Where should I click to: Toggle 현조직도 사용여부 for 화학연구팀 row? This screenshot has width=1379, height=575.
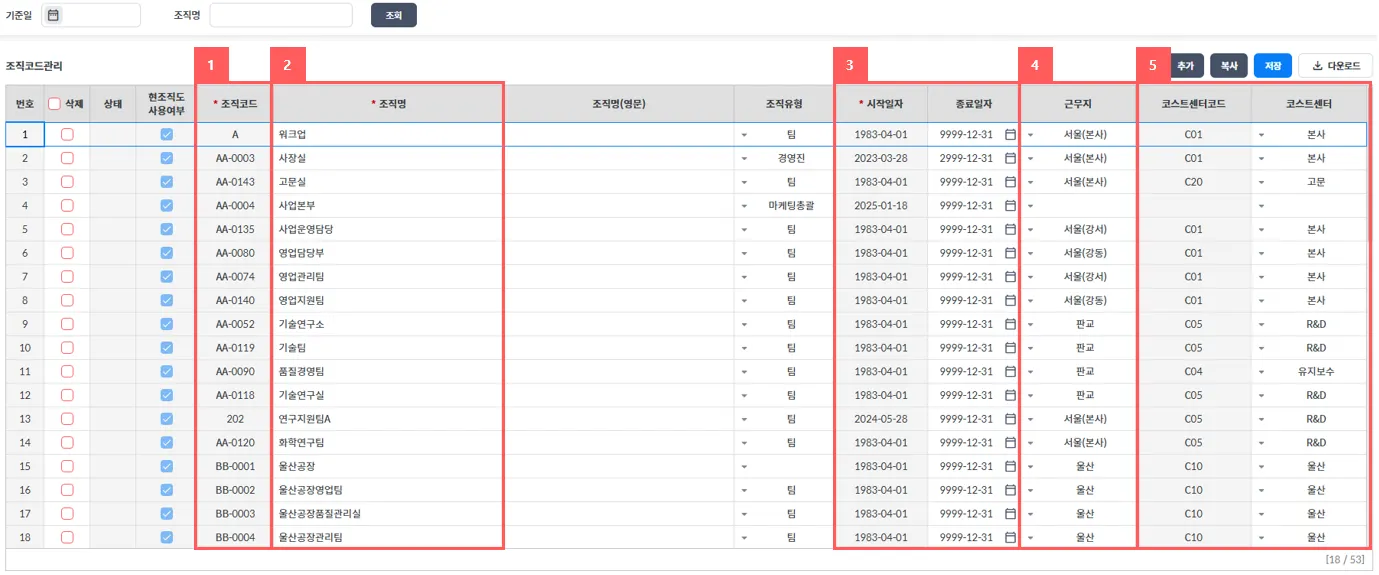pyautogui.click(x=167, y=442)
